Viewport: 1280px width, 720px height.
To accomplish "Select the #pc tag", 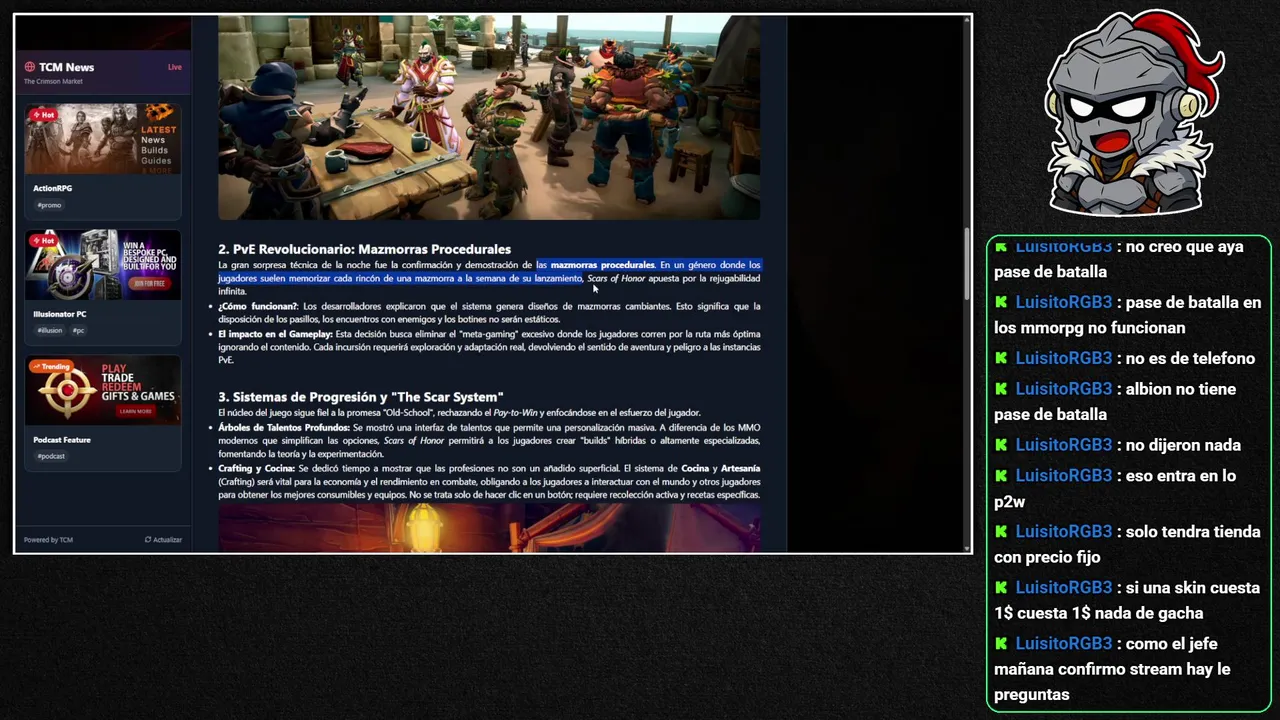I will [x=79, y=330].
